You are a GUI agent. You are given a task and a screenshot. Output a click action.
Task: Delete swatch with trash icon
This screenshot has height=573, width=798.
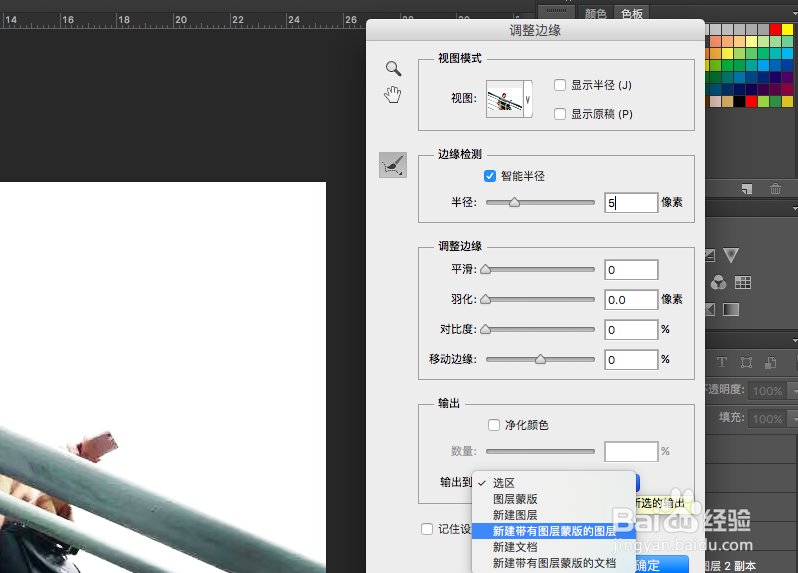click(x=775, y=189)
